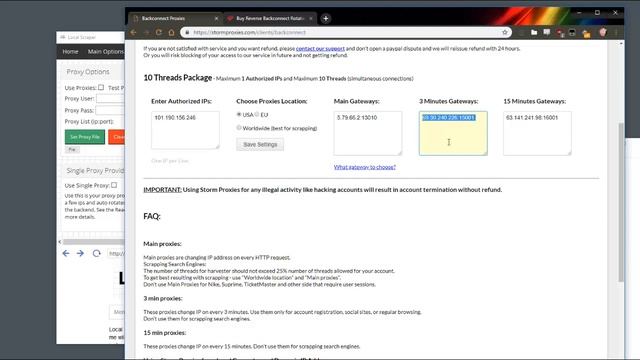The image size is (640, 360).
Task: Open 'What gateway to choose?' link
Action: (364, 167)
